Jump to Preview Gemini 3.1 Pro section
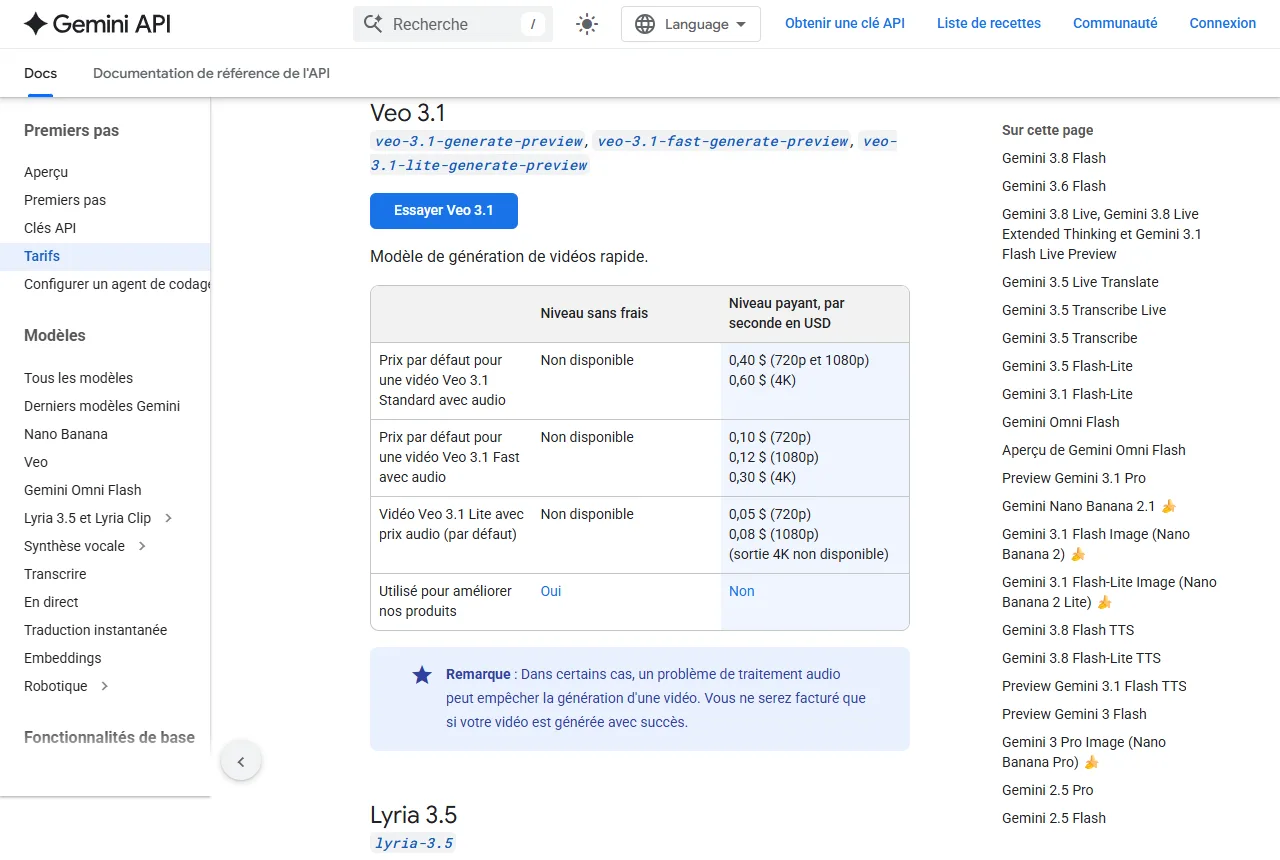This screenshot has height=860, width=1280. pos(1074,478)
